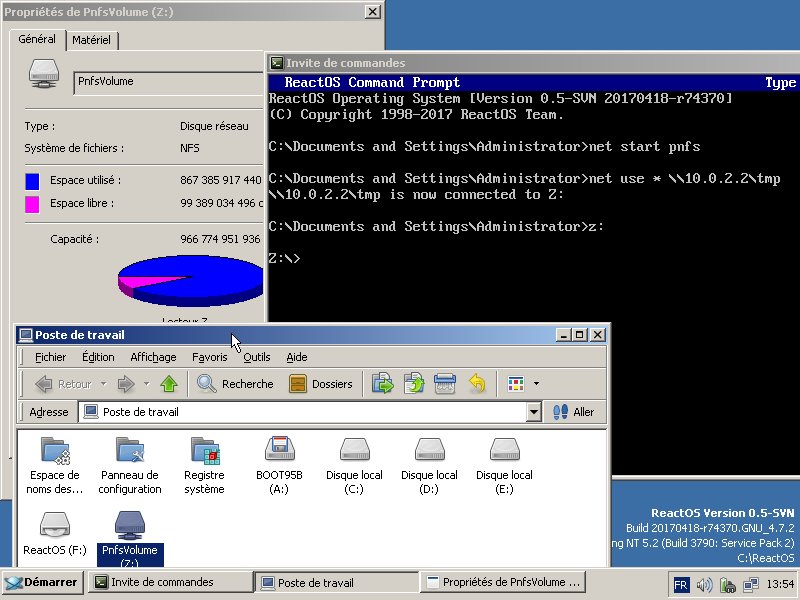Select Disque local (C:) drive
The width and height of the screenshot is (800, 600).
pos(354,466)
